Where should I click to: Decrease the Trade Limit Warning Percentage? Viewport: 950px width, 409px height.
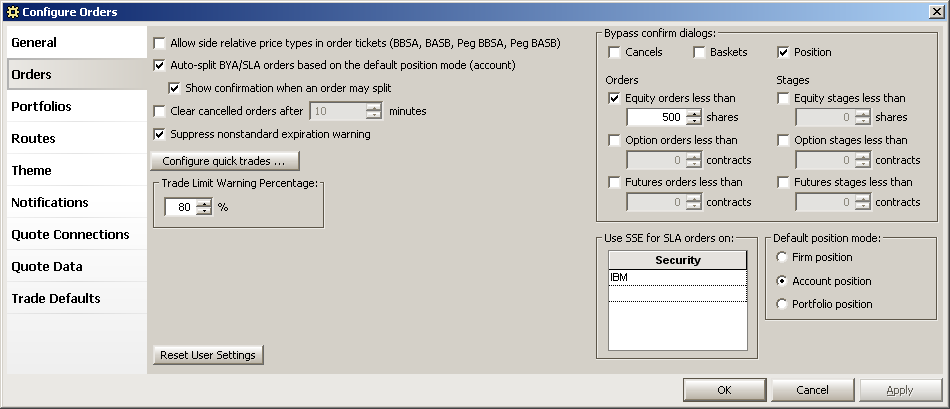(204, 211)
